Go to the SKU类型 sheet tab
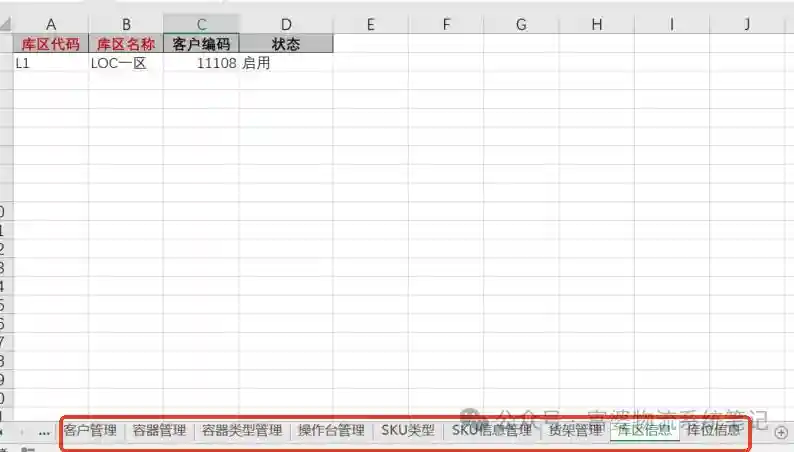The width and height of the screenshot is (794, 452). (408, 431)
